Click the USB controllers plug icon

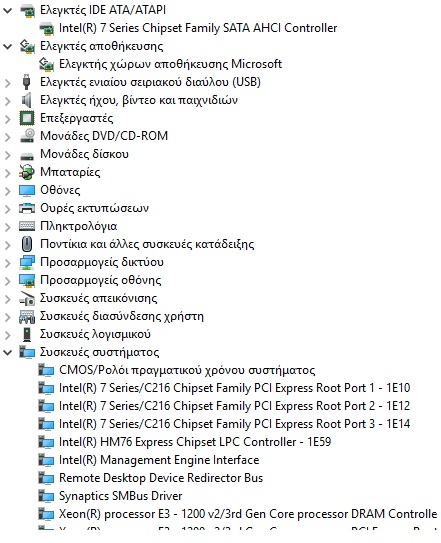[x=26, y=82]
